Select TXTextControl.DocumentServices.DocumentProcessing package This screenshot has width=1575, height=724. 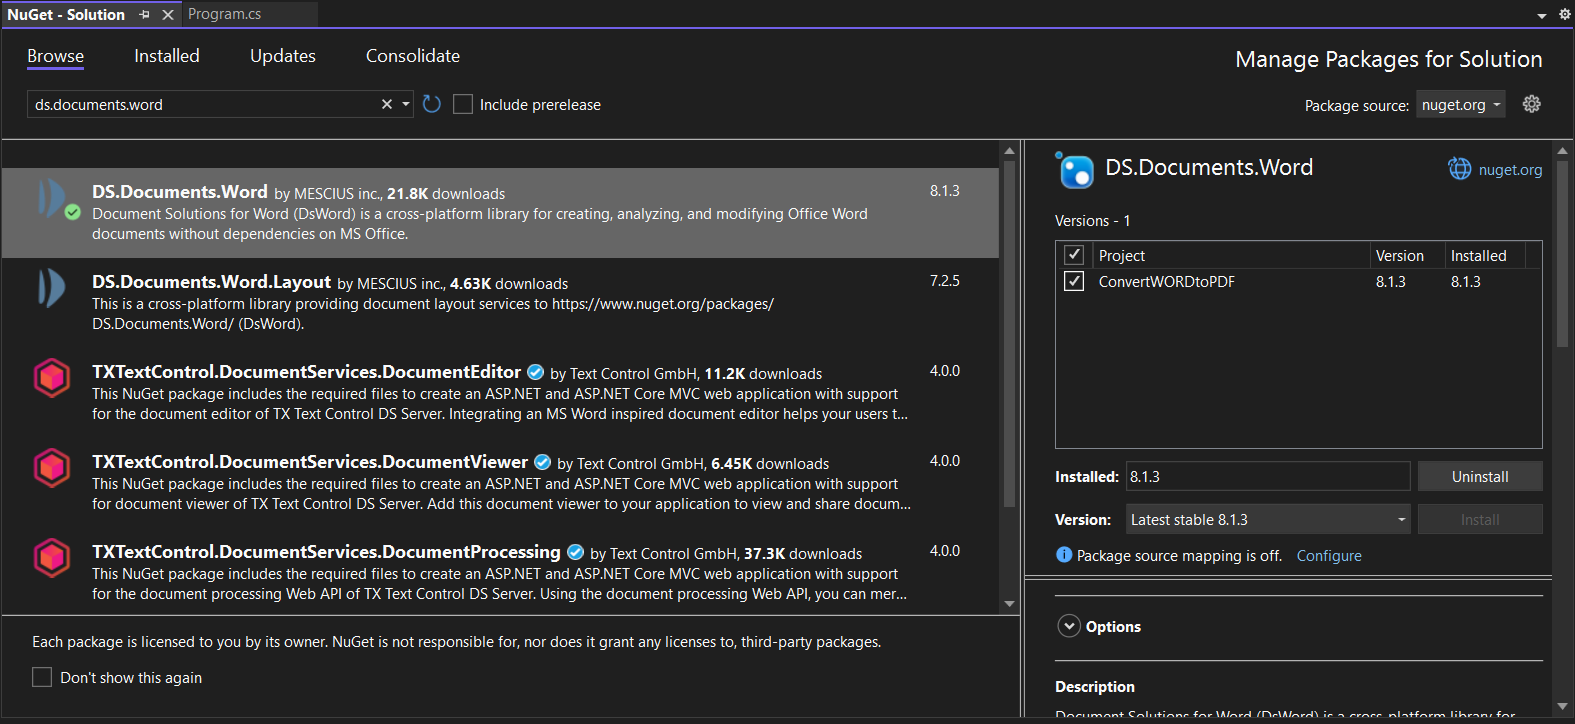(x=500, y=572)
